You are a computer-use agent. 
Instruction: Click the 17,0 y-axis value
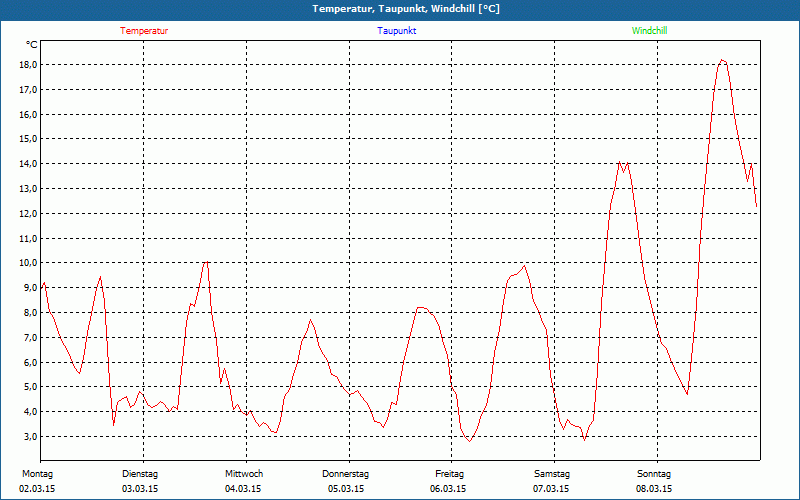(x=28, y=90)
